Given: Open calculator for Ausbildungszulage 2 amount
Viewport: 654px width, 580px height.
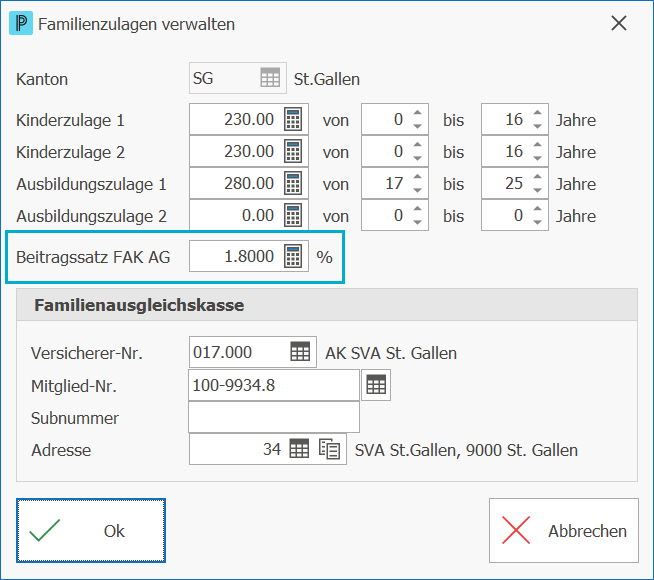Looking at the screenshot, I should pos(293,216).
